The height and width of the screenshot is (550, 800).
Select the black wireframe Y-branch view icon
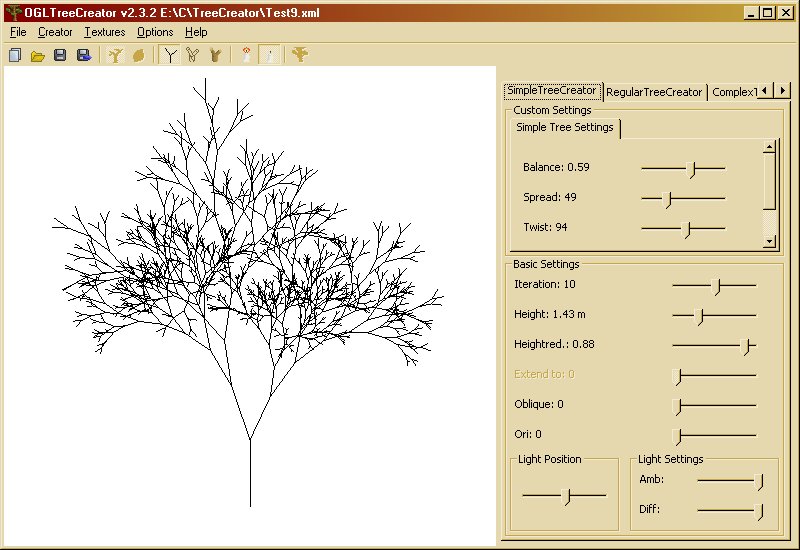[x=171, y=55]
